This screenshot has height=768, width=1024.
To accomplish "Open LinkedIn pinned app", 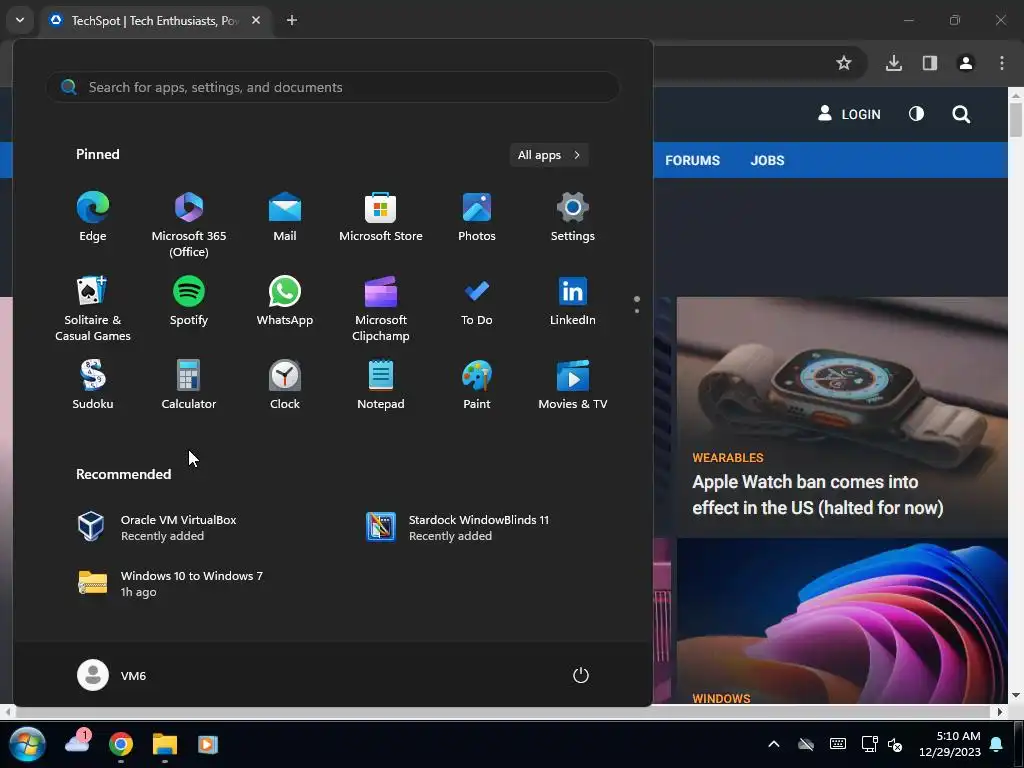I will point(573,301).
